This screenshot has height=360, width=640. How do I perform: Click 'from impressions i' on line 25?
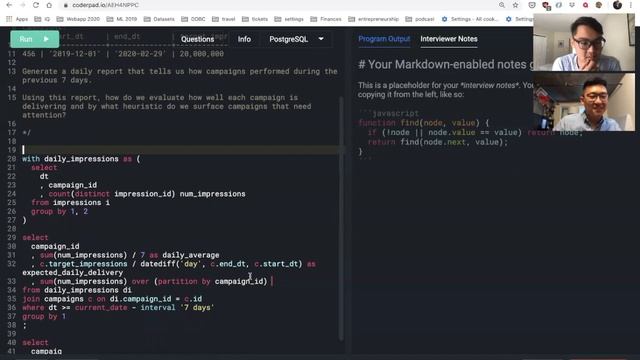tap(71, 202)
